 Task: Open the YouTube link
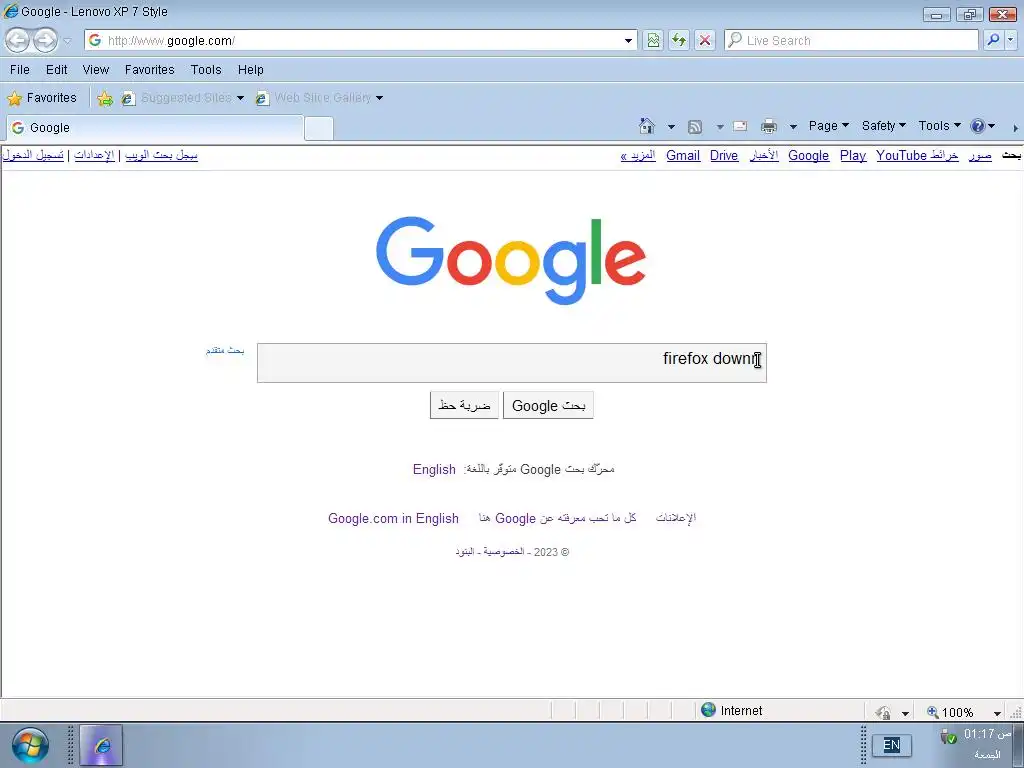tap(901, 155)
